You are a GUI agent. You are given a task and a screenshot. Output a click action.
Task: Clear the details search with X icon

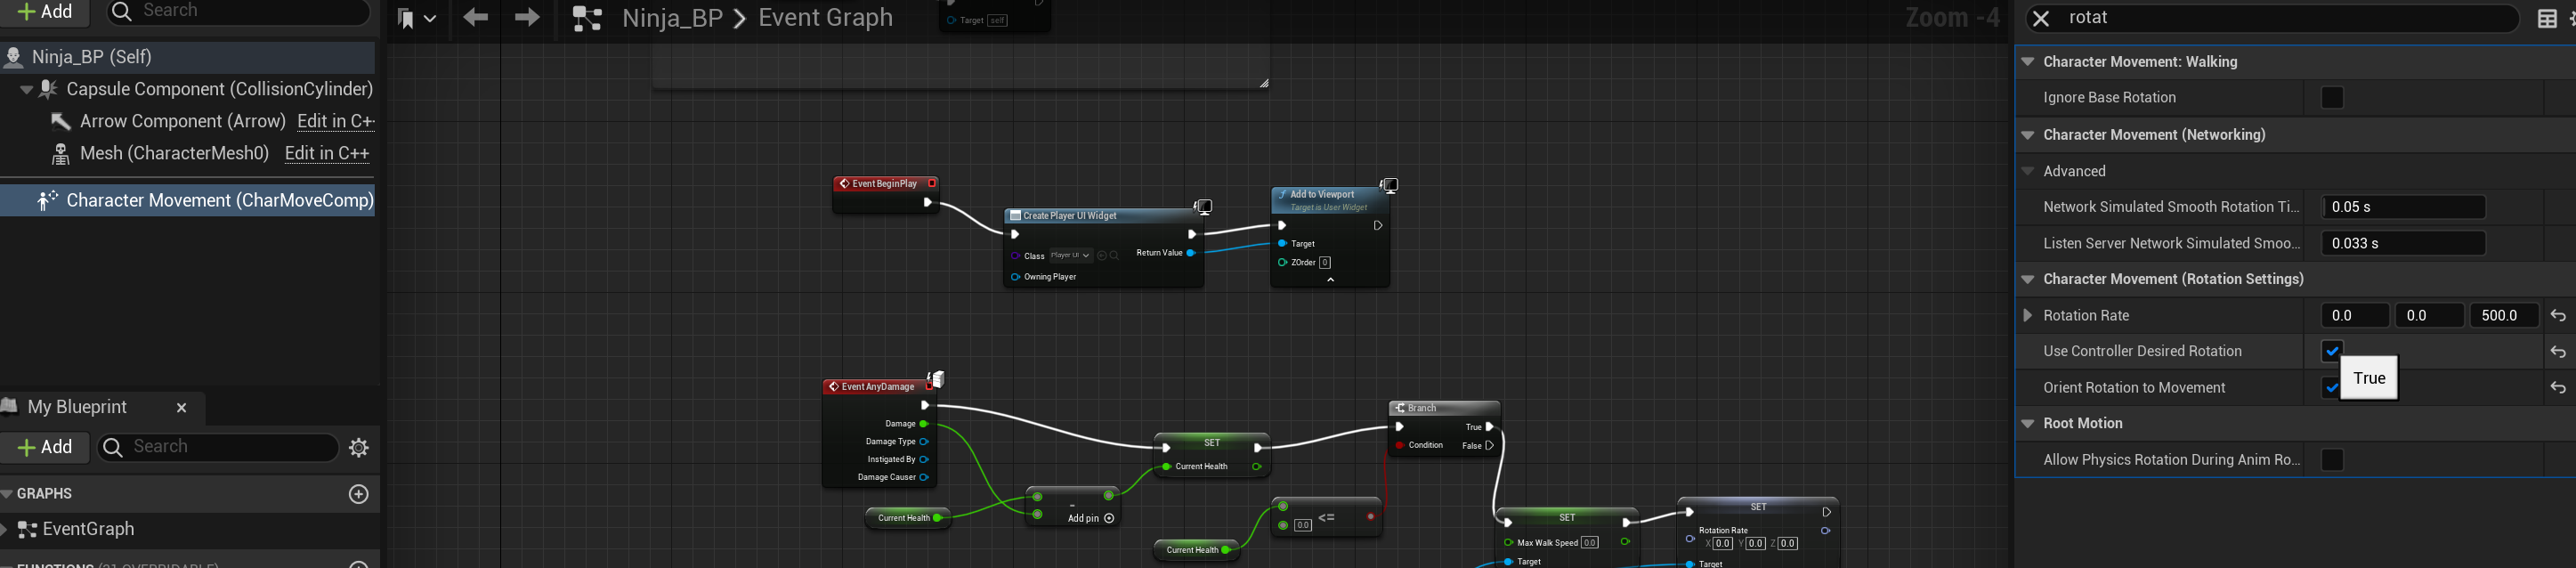pyautogui.click(x=2041, y=19)
